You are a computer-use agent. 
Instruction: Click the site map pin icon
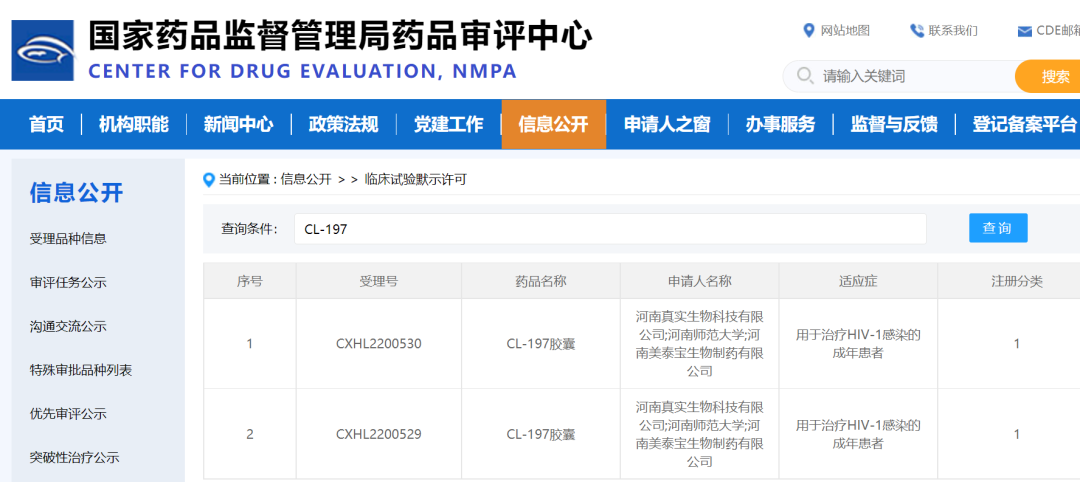click(809, 30)
